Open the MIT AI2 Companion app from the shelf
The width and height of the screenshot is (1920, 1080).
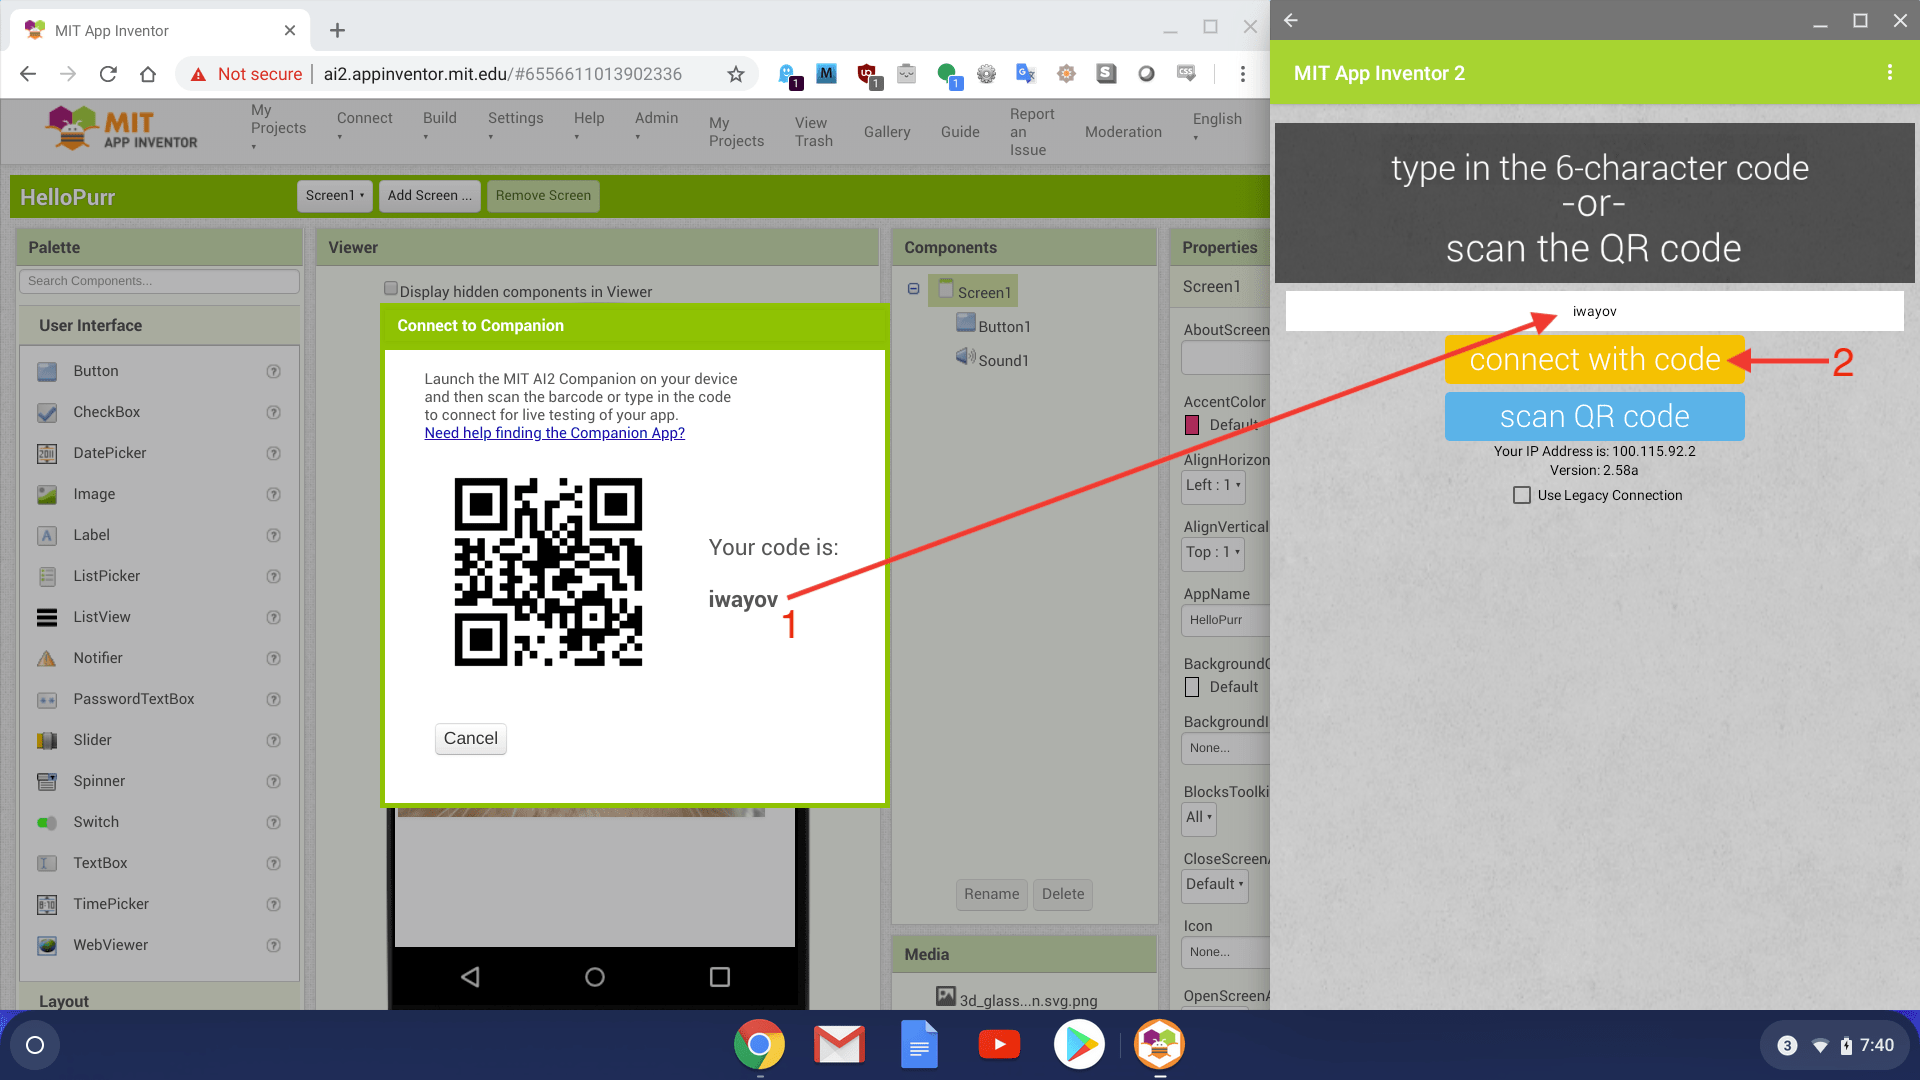click(x=1158, y=1044)
